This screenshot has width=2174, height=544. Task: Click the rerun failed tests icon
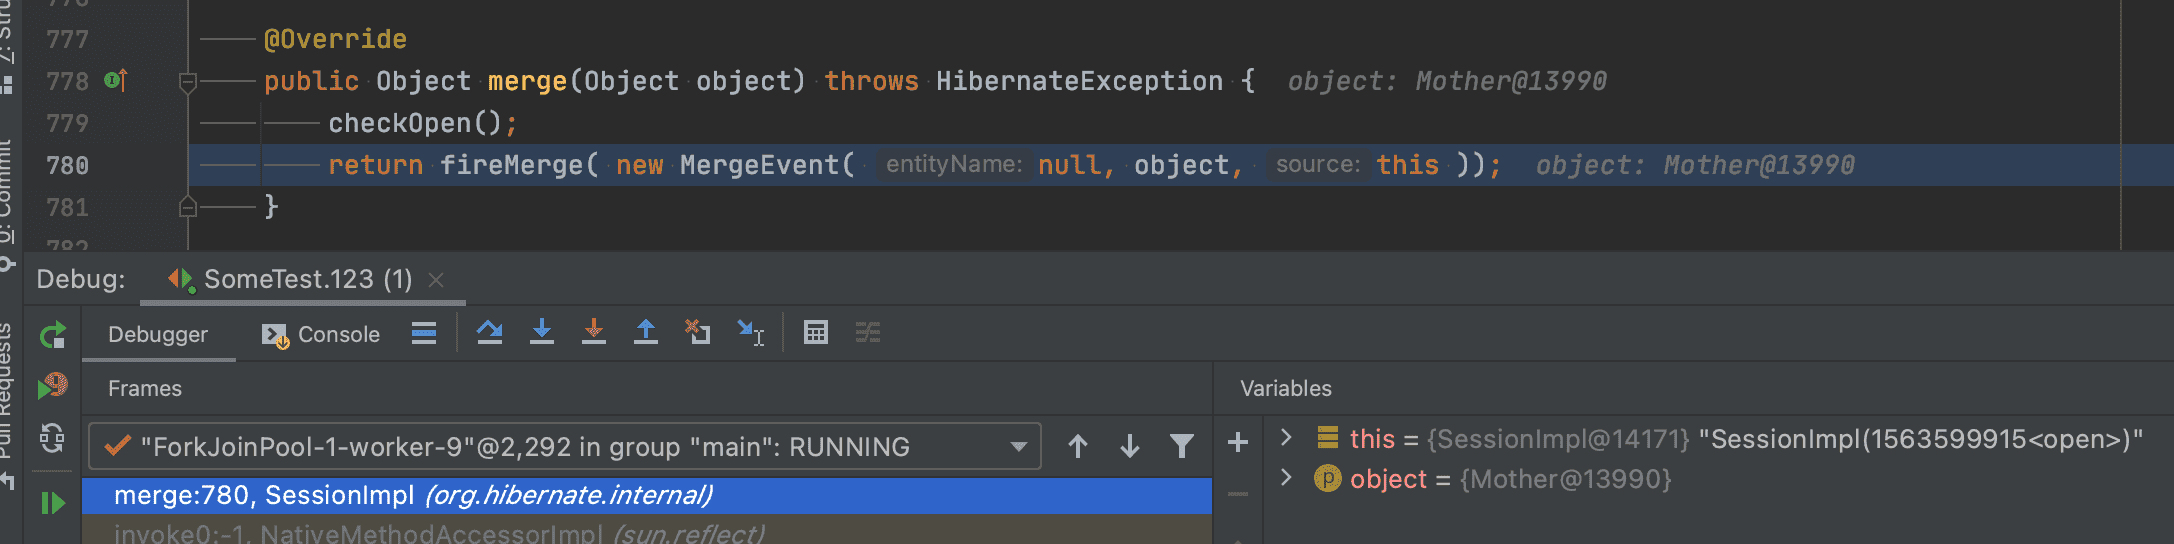52,386
